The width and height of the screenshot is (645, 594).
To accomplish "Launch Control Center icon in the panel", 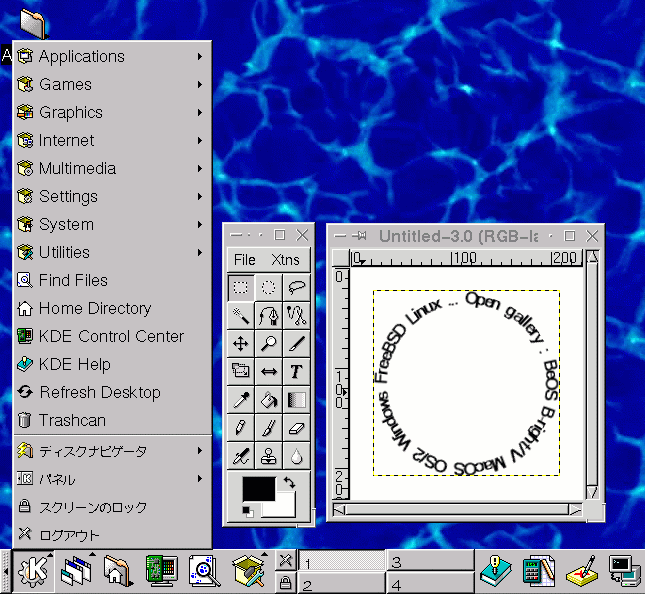I will pos(162,571).
